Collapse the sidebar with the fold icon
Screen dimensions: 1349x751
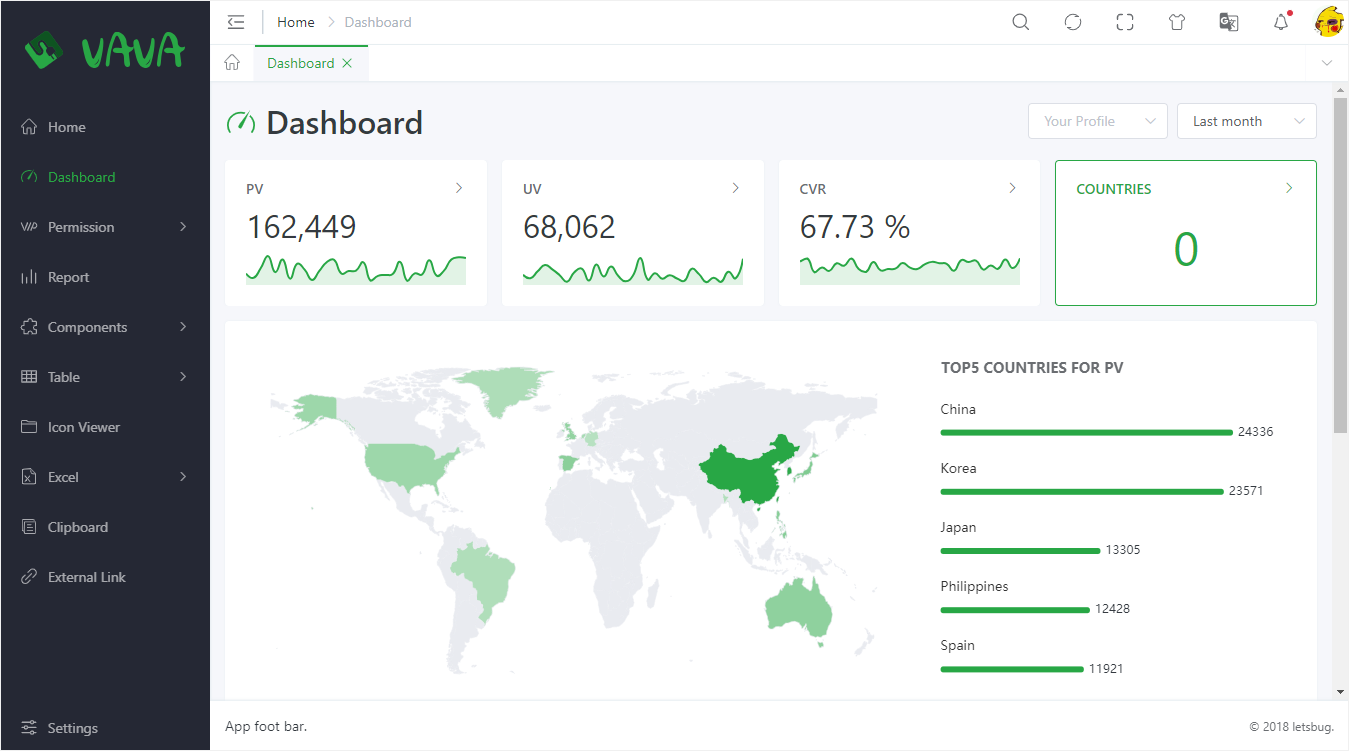pos(236,22)
